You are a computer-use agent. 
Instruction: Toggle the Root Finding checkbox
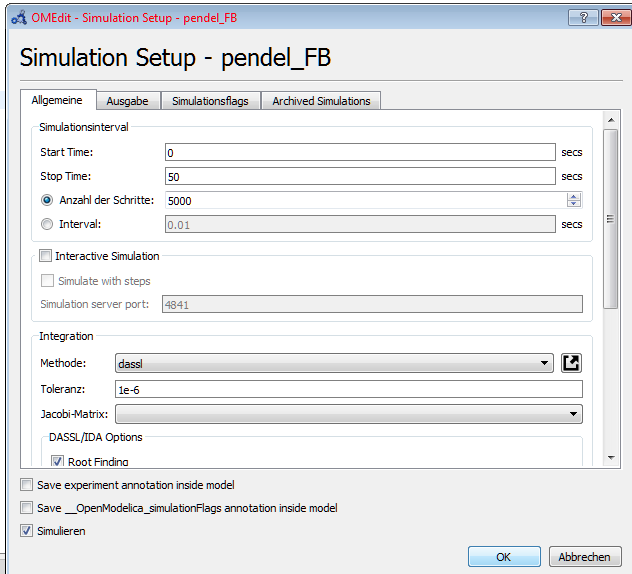pos(58,461)
